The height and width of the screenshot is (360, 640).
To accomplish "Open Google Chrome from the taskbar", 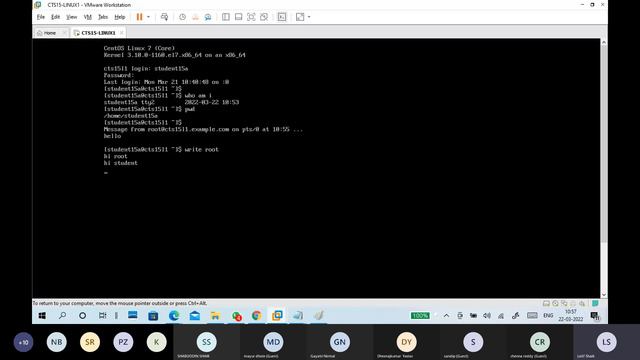I will tap(256, 316).
